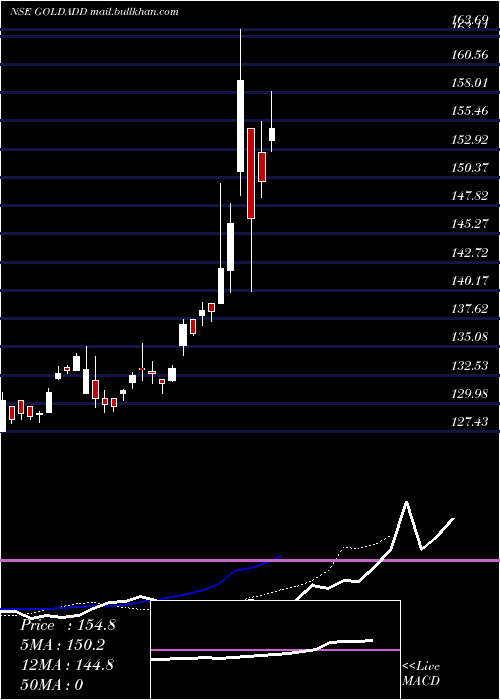
Task: Click the 142.72 price axis label
Action: 470,253
